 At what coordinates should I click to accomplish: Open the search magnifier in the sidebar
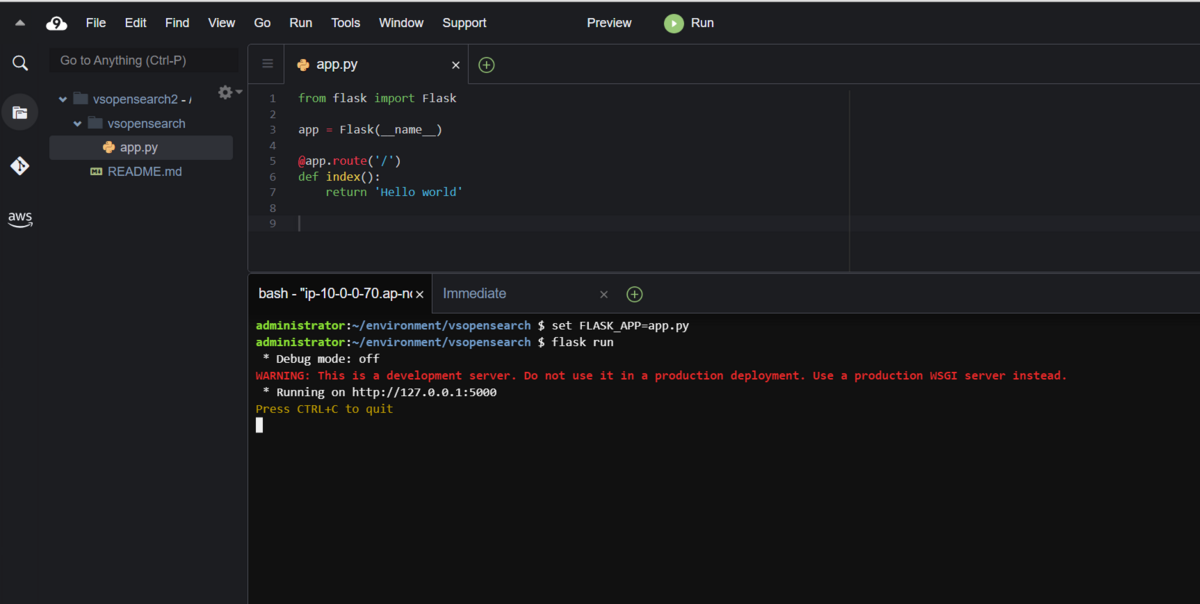click(x=20, y=63)
